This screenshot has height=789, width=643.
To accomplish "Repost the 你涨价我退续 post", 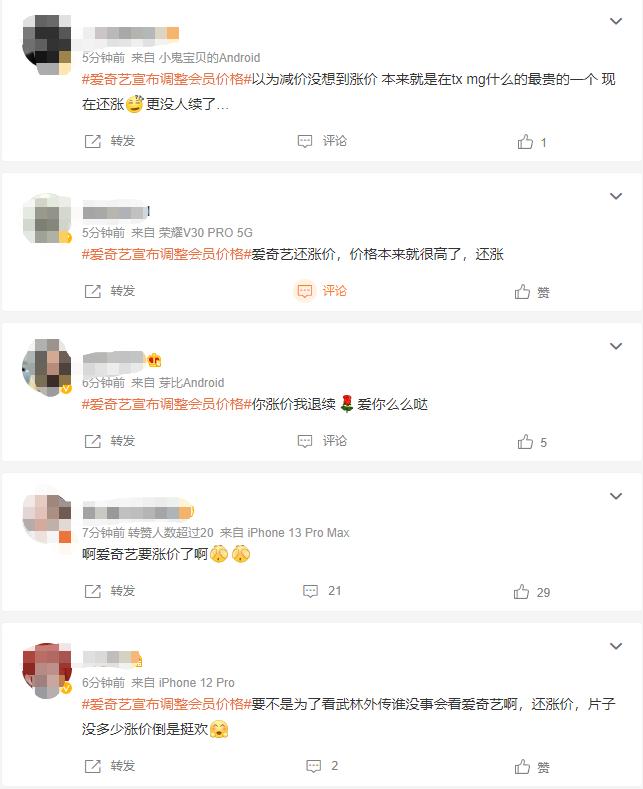I will click(110, 441).
